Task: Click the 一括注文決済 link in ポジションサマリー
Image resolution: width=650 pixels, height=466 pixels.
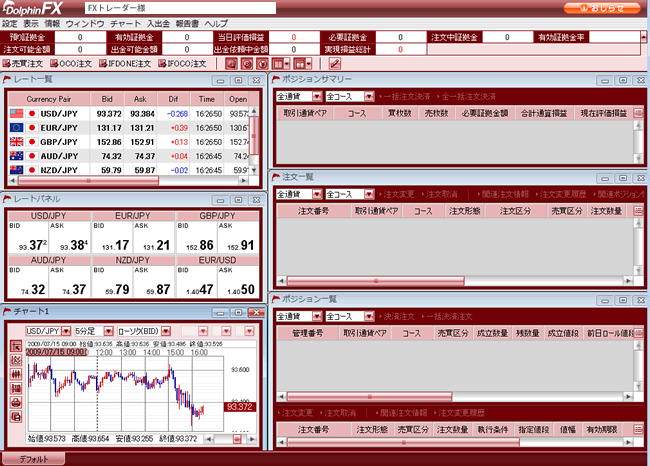Action: point(405,97)
